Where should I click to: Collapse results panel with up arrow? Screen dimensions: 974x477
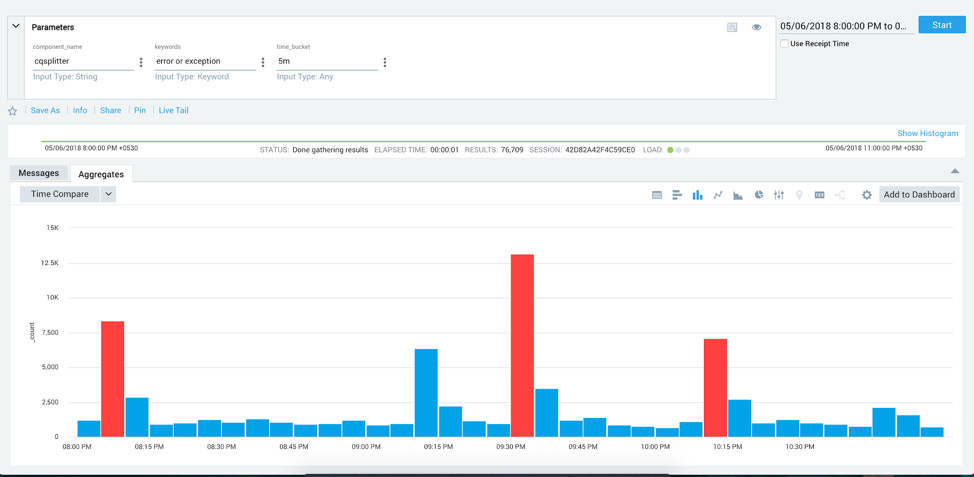[955, 171]
